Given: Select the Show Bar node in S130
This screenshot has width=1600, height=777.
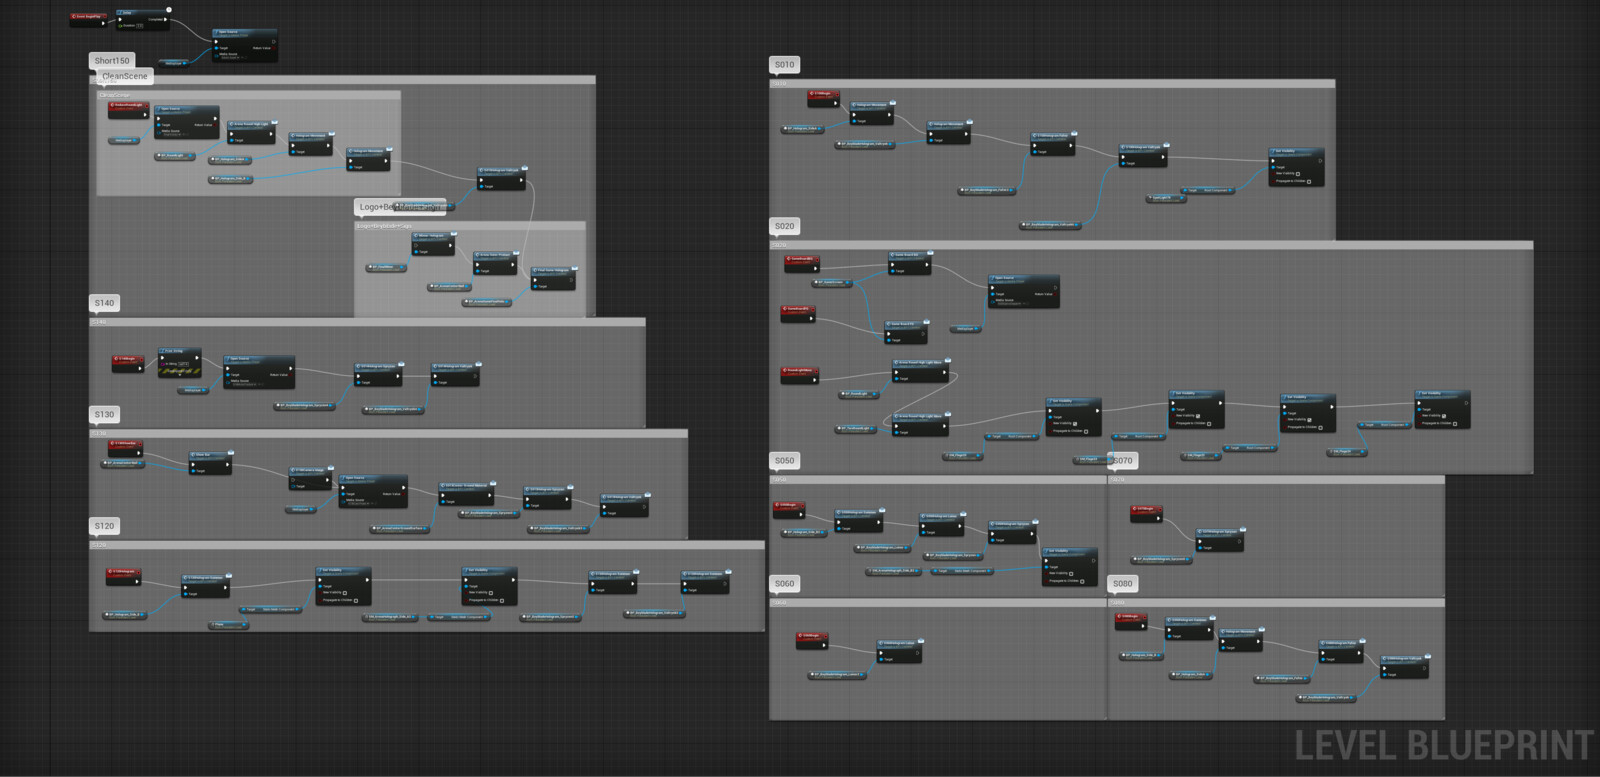Looking at the screenshot, I should click(x=210, y=463).
